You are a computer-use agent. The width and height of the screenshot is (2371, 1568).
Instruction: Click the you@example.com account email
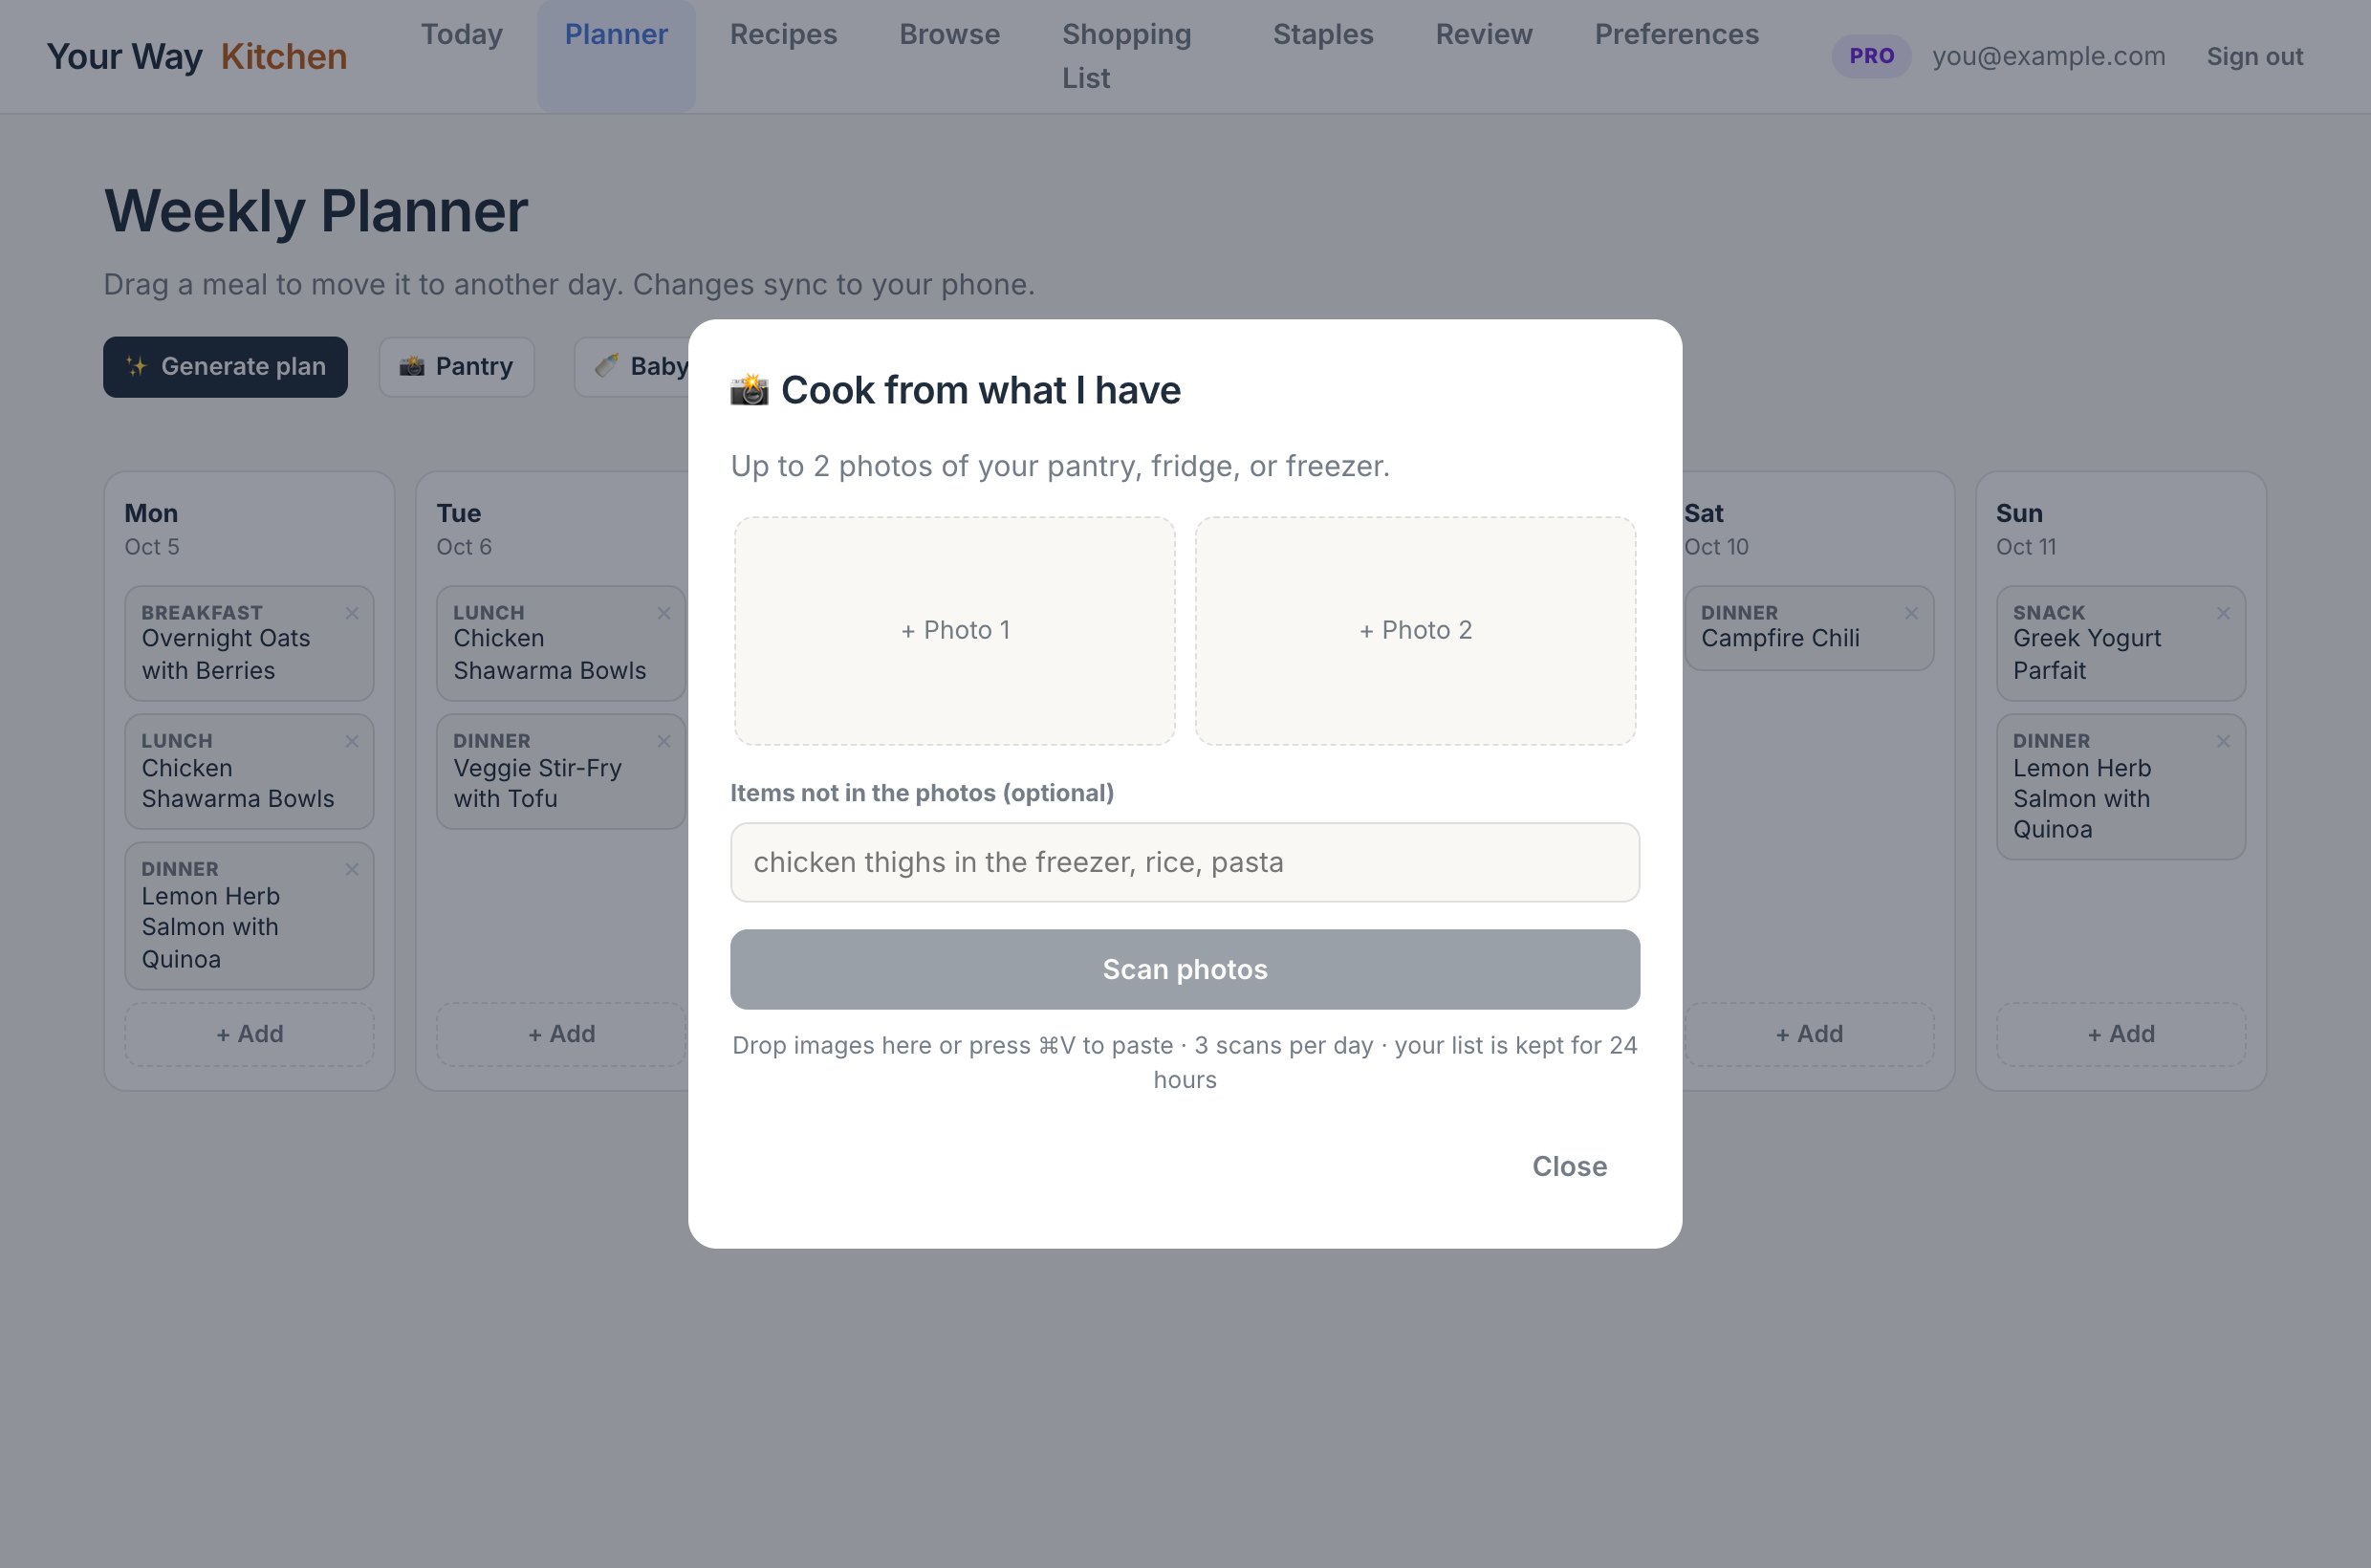[x=2048, y=56]
